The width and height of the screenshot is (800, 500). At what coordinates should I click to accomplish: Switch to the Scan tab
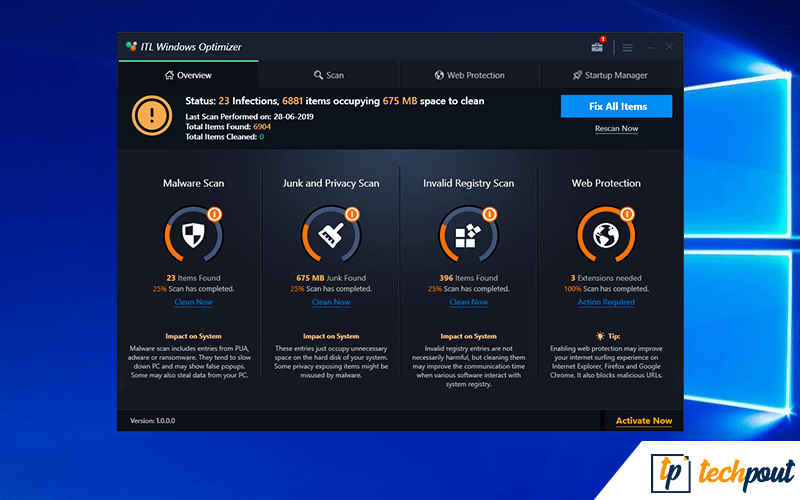pos(329,75)
